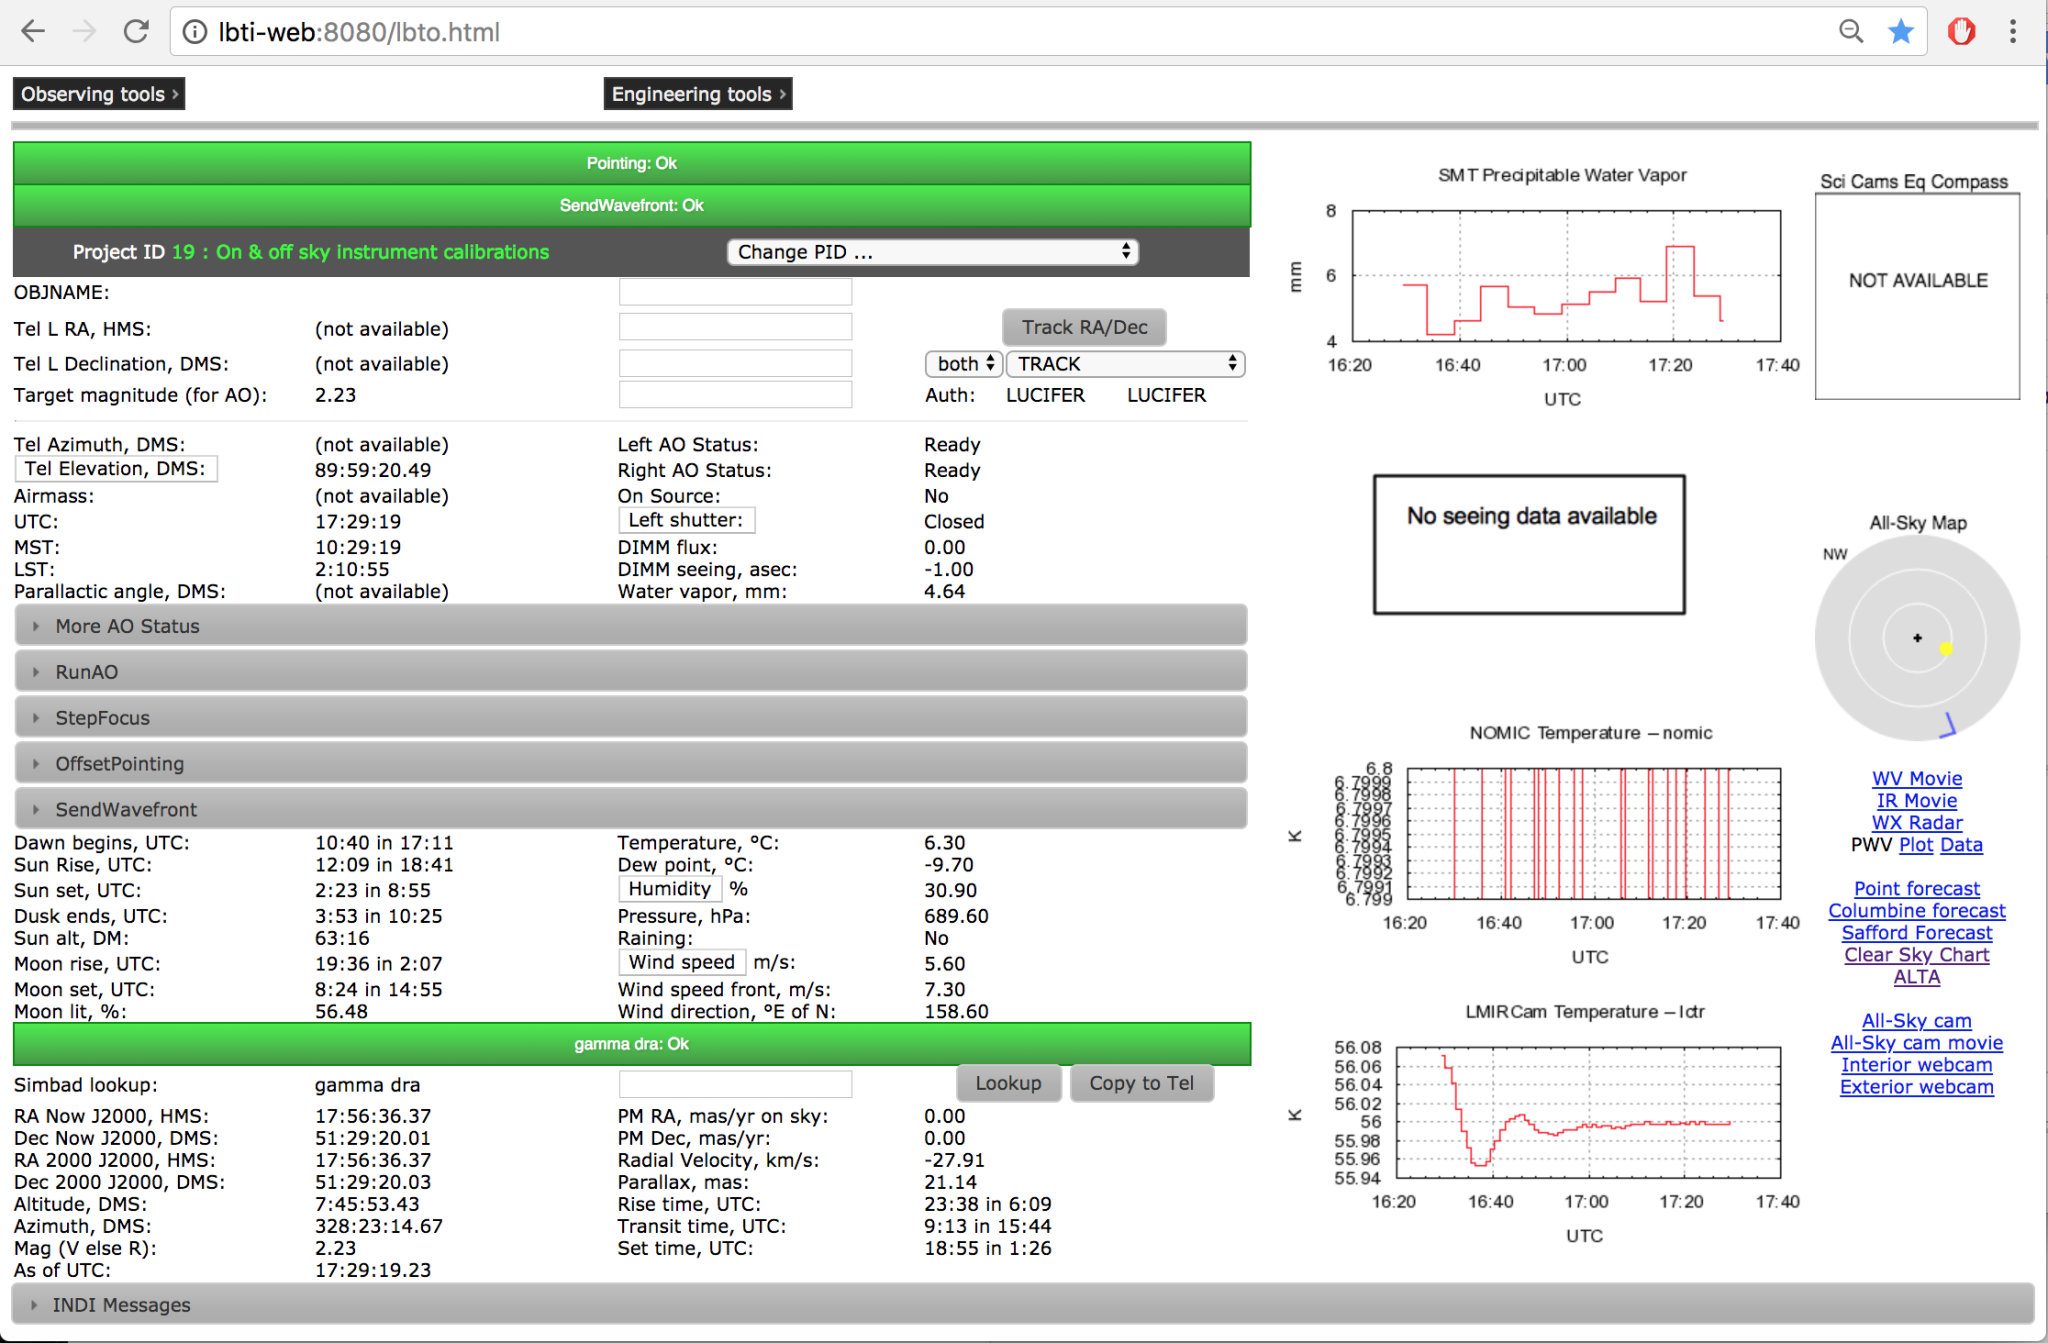Click the Track RA/Dec button
The width and height of the screenshot is (2048, 1343).
coord(1084,327)
